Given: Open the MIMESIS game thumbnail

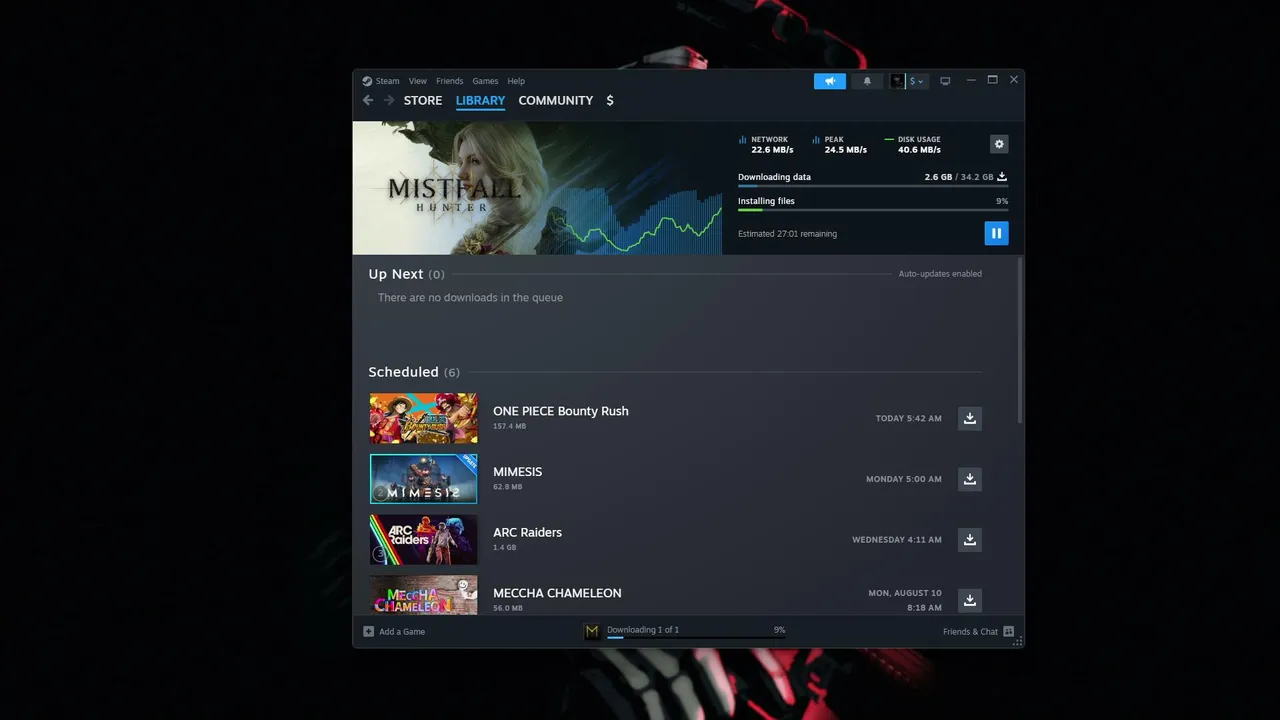Looking at the screenshot, I should click(x=424, y=479).
